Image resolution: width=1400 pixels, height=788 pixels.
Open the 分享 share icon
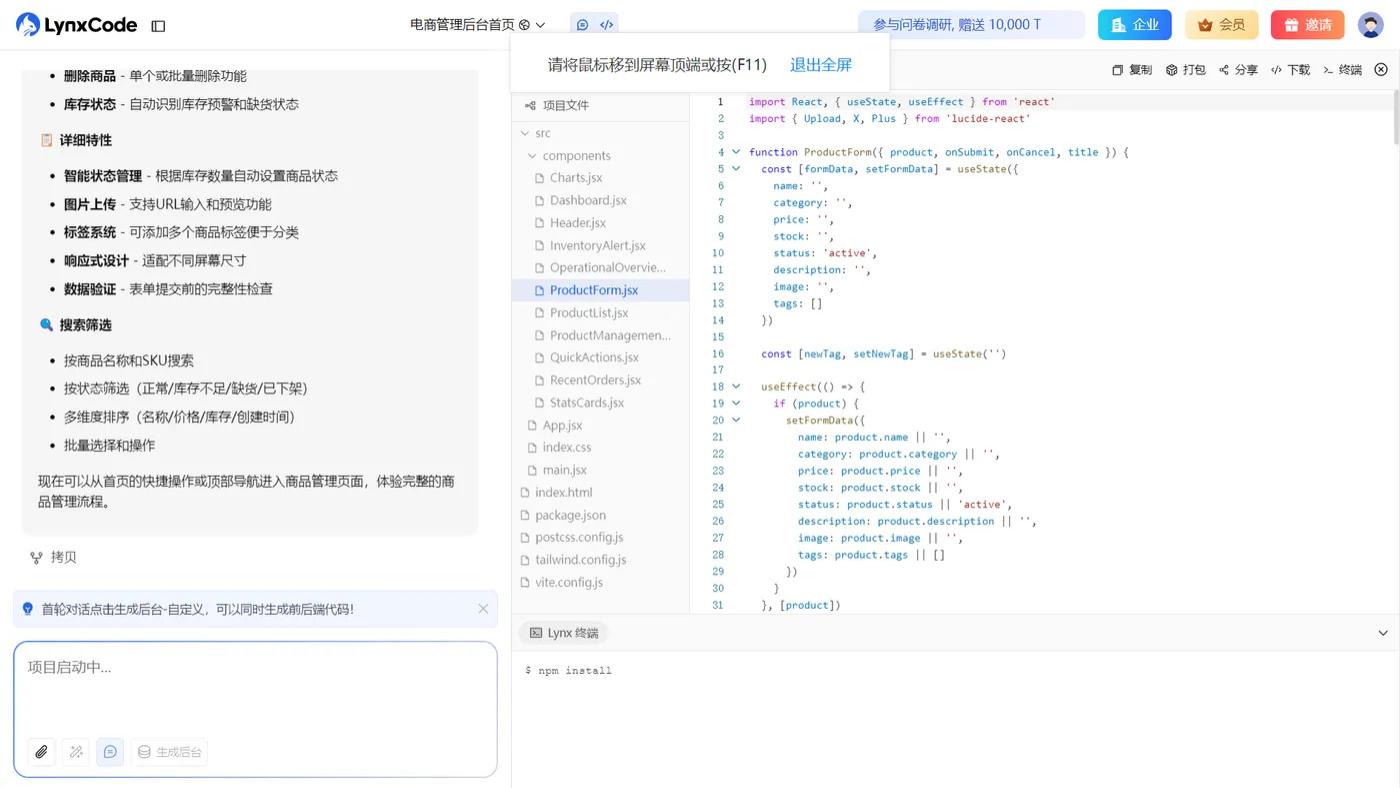point(1223,68)
